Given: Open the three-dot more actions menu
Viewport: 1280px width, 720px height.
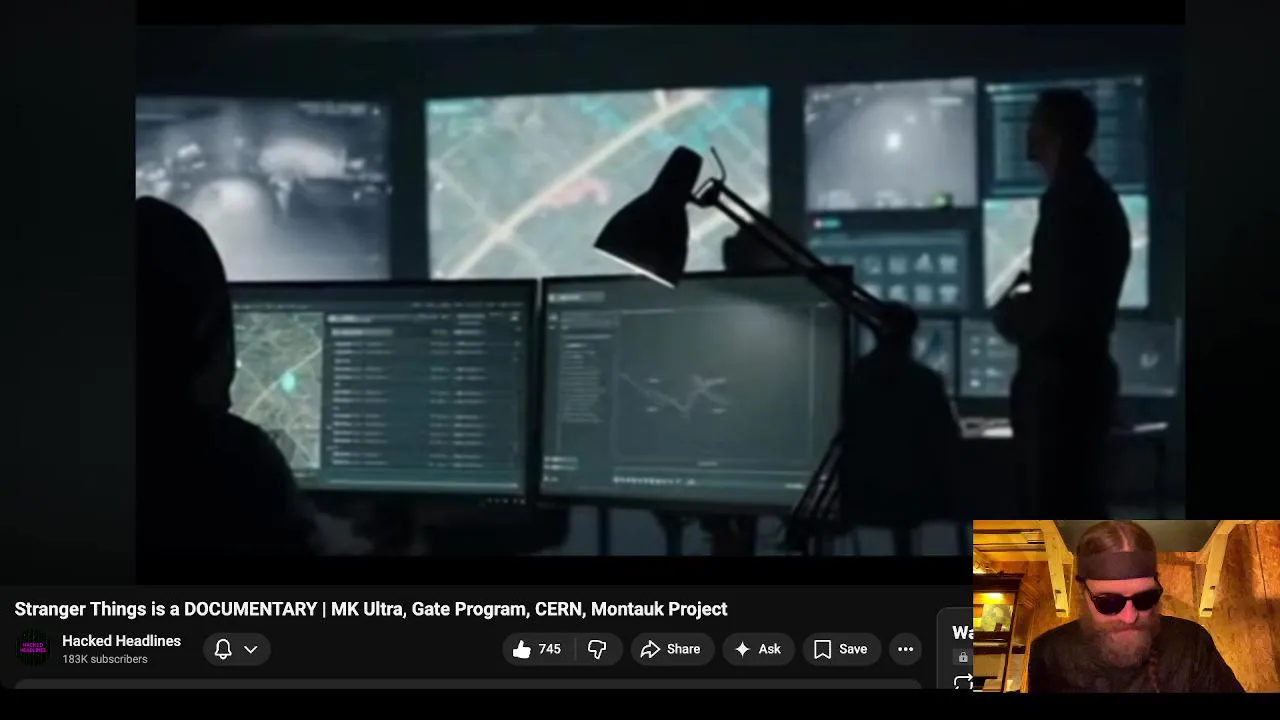Looking at the screenshot, I should click(x=905, y=649).
